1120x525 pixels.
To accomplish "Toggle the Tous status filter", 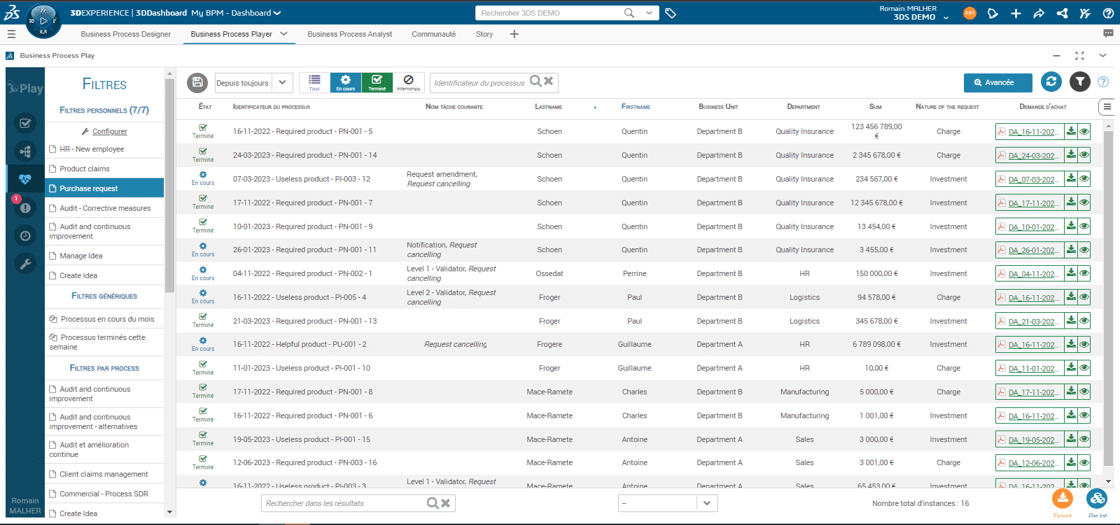I will pyautogui.click(x=314, y=83).
